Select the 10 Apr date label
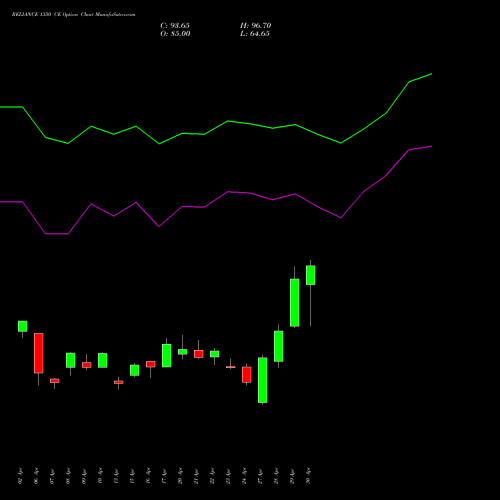The image size is (500, 500). (x=100, y=476)
